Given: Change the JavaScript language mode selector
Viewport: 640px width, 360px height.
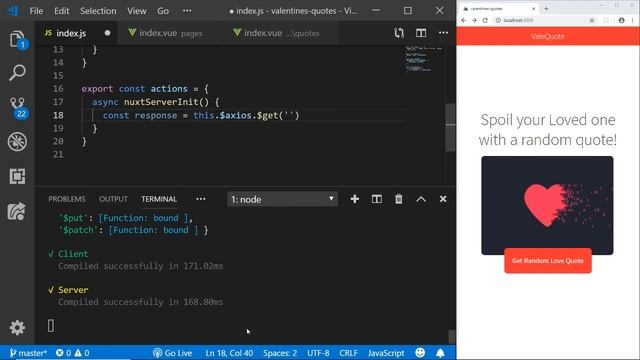Looking at the screenshot, I should coord(386,353).
